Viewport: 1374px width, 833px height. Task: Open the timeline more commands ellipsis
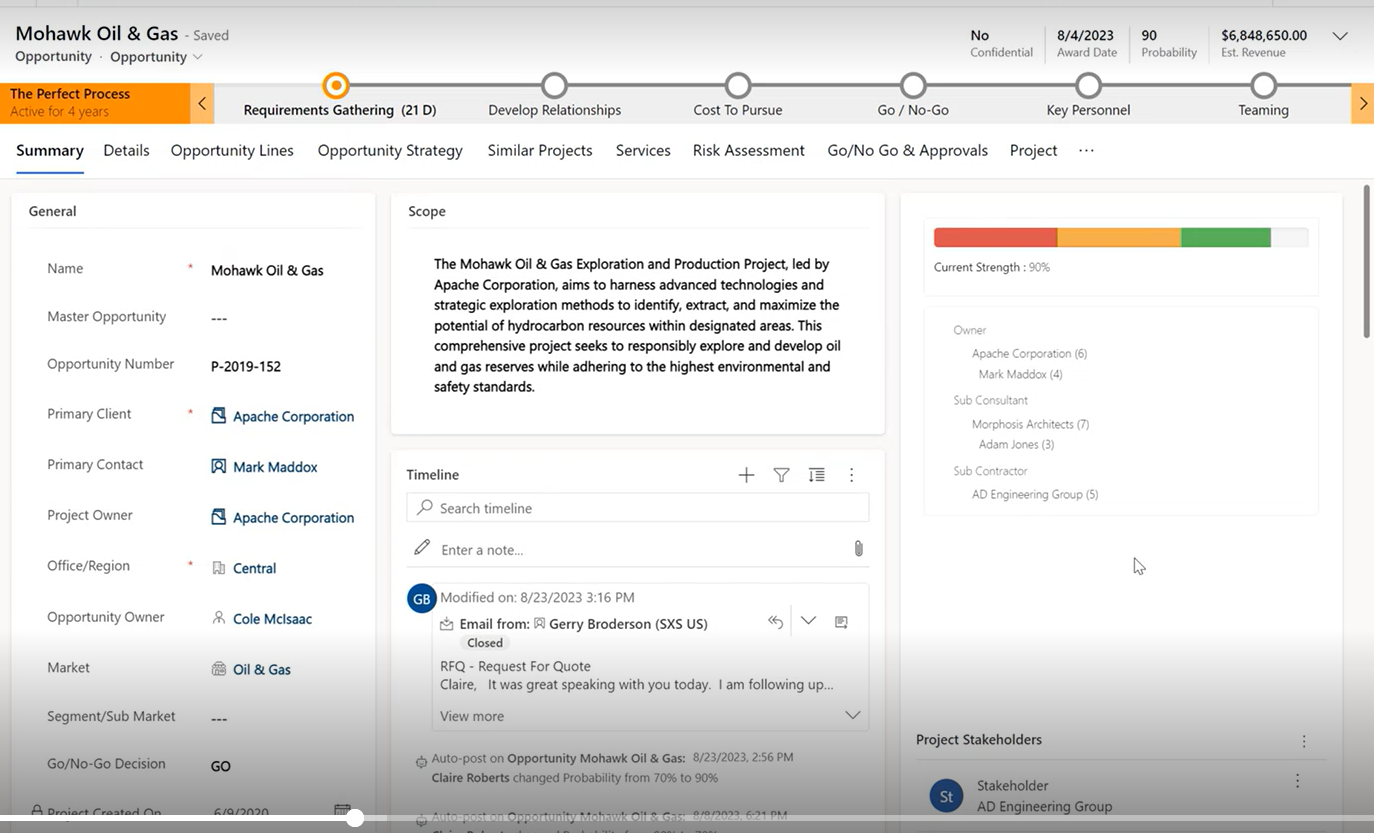tap(851, 475)
